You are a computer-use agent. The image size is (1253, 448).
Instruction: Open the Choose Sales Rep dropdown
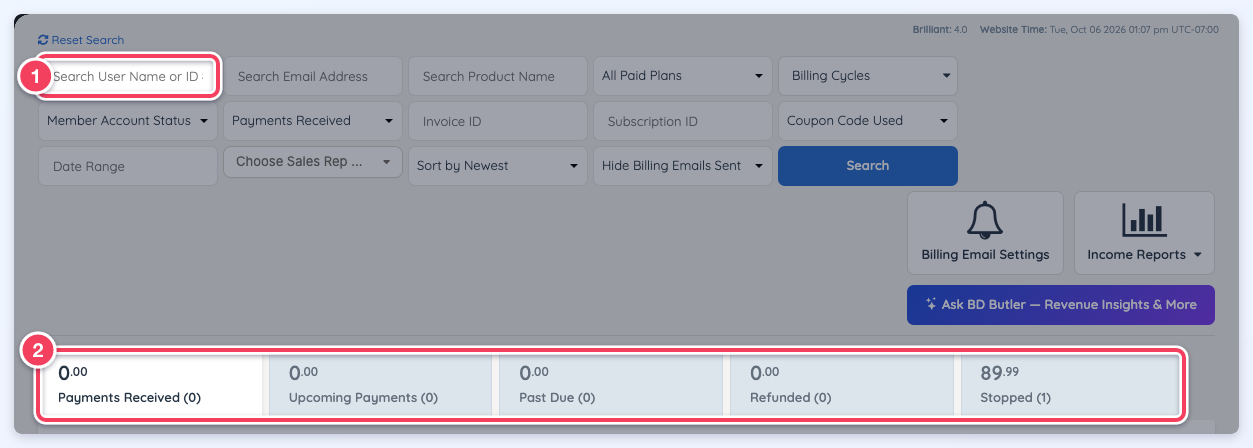[313, 162]
